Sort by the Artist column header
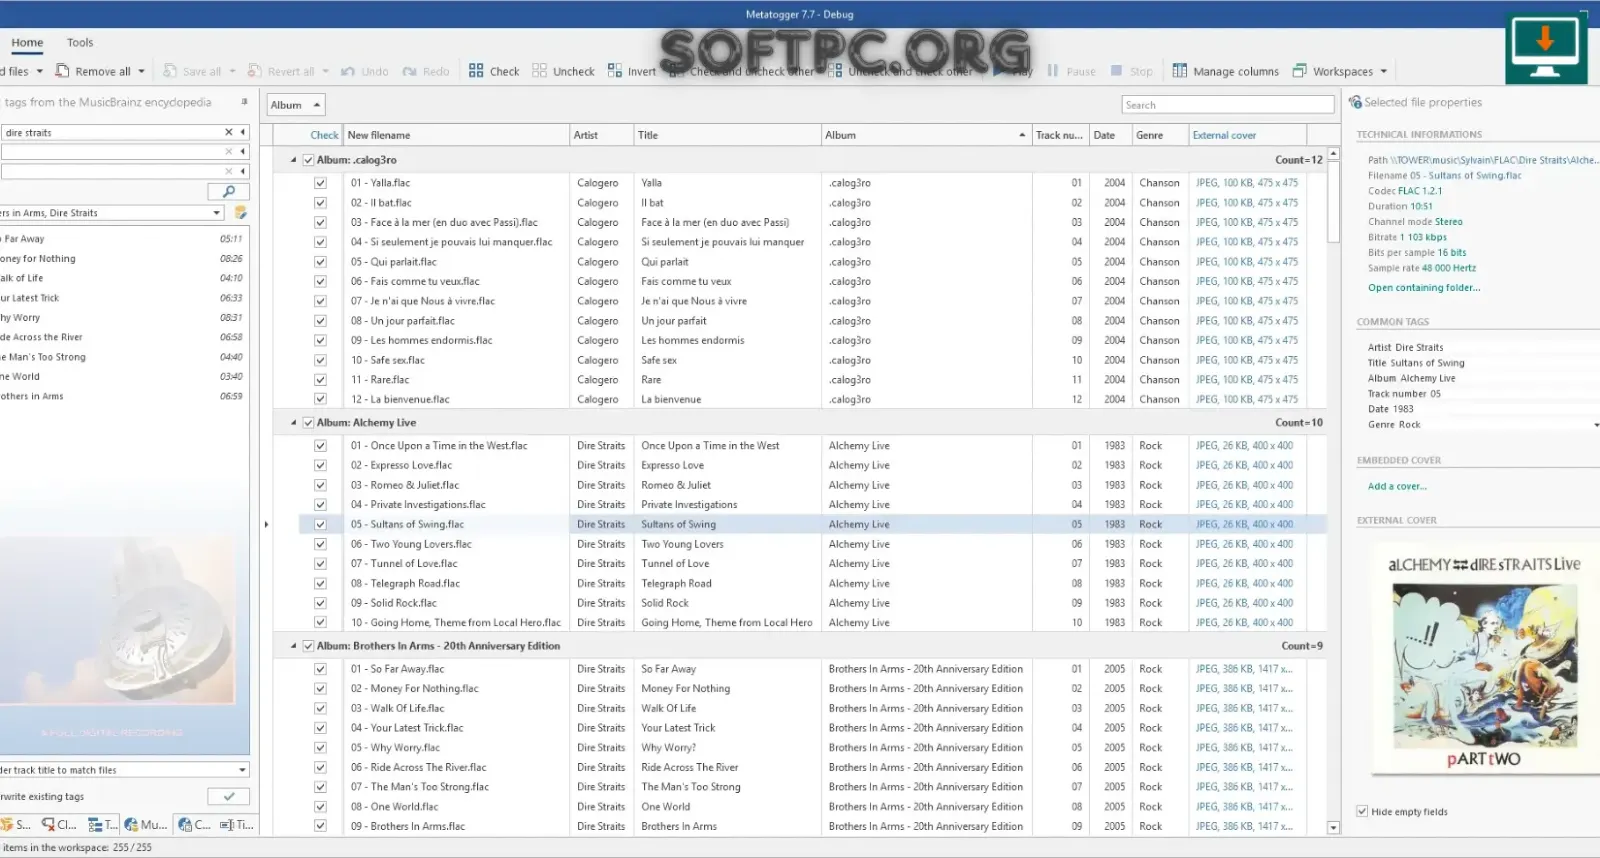This screenshot has height=858, width=1600. click(x=601, y=135)
